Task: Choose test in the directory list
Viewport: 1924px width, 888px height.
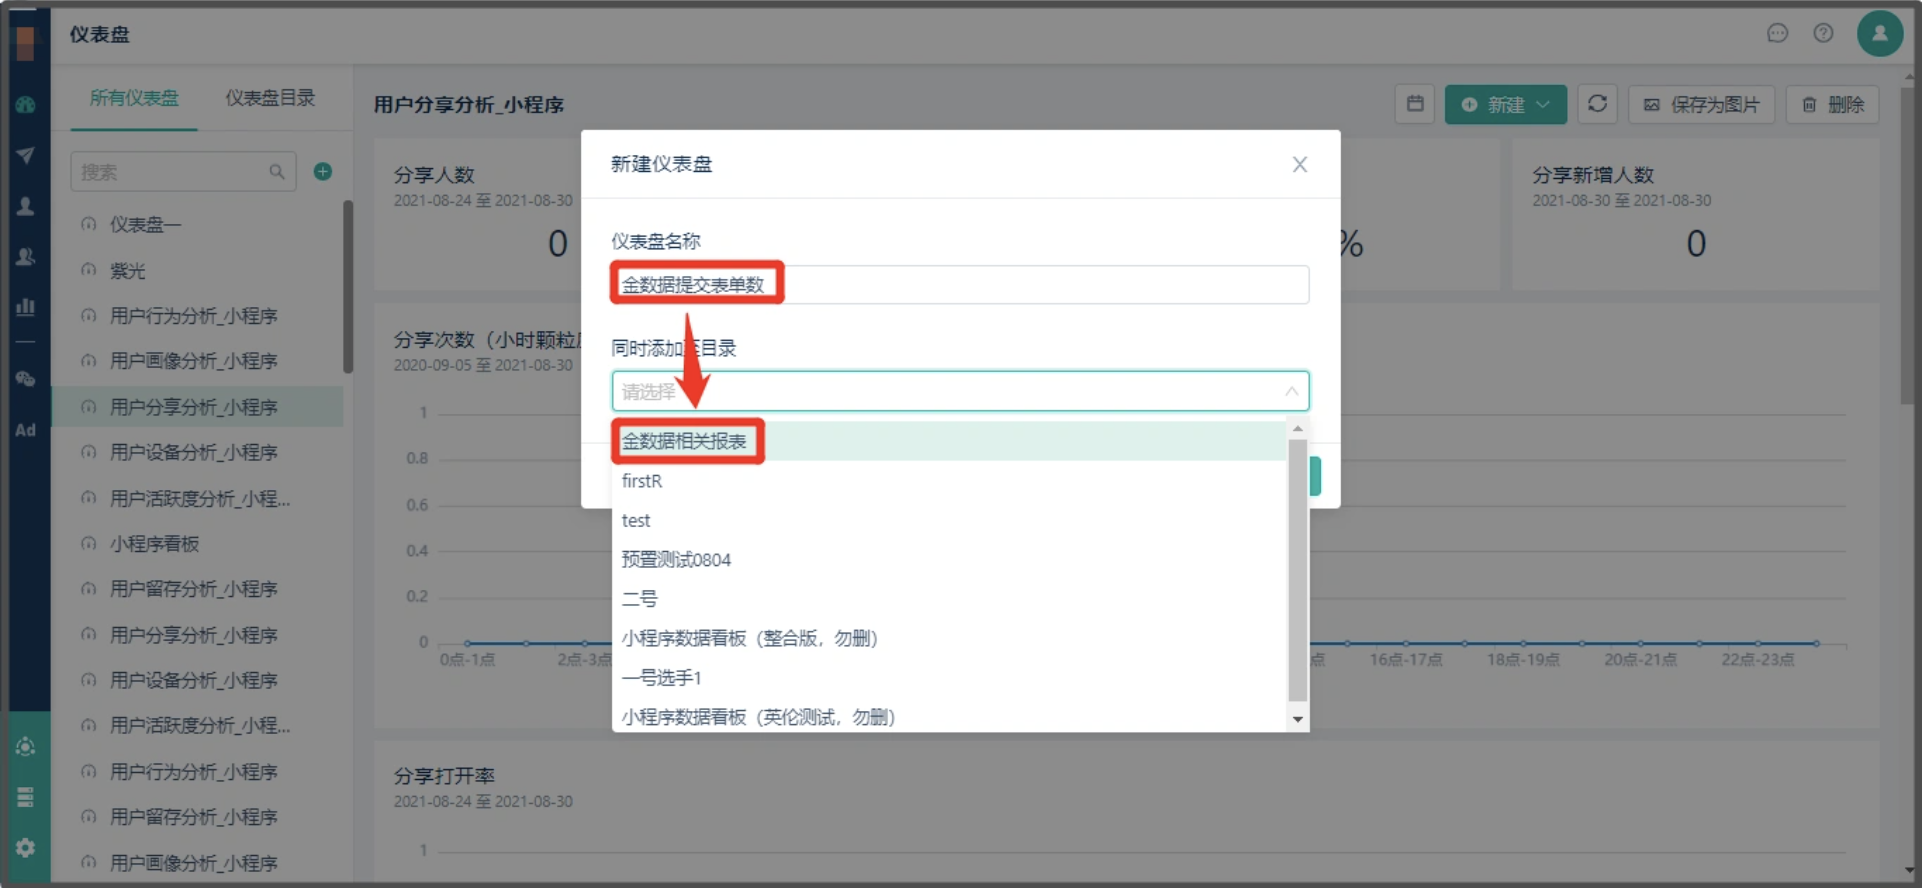Action: pos(949,520)
